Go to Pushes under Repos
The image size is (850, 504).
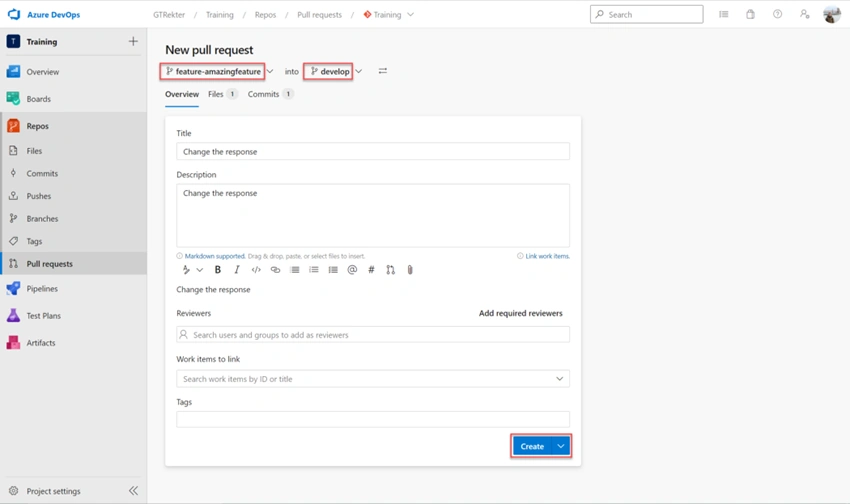click(38, 196)
